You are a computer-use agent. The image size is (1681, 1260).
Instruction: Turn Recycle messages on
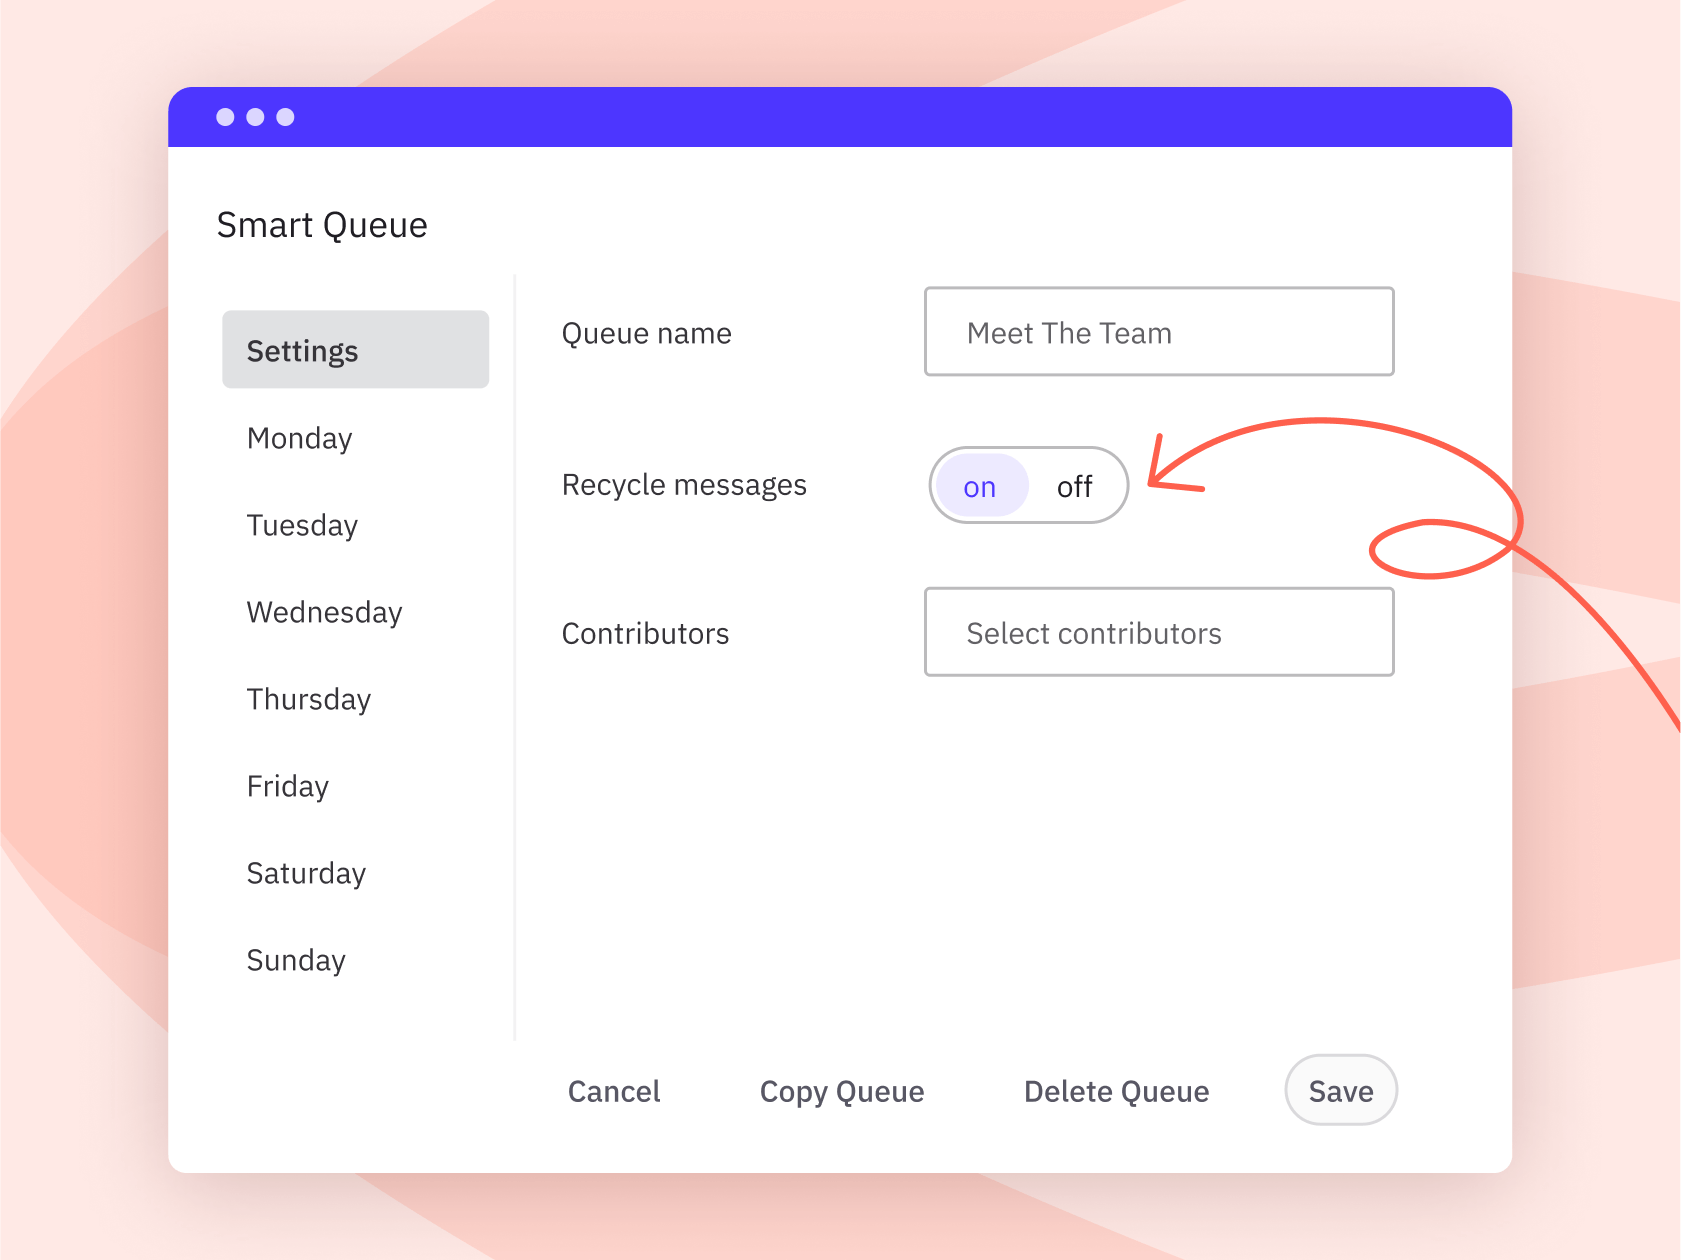tap(980, 487)
